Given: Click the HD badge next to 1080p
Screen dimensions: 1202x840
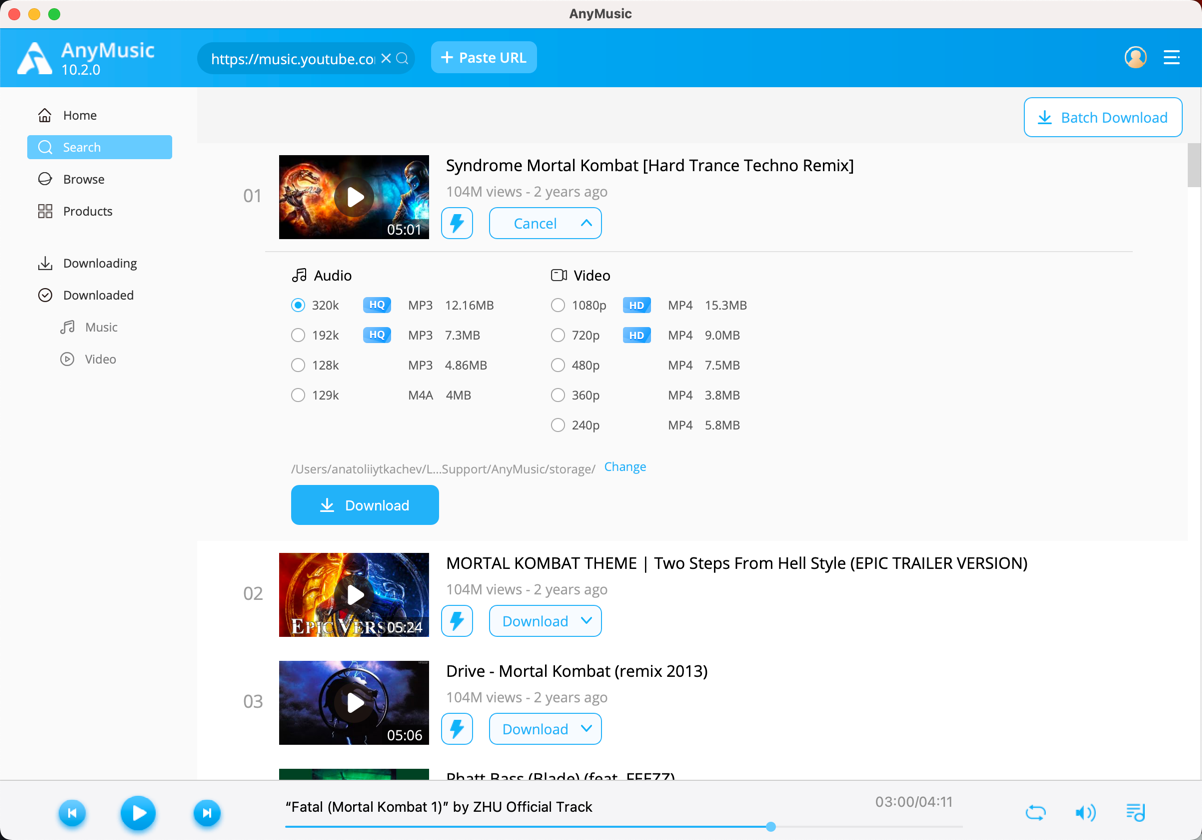Looking at the screenshot, I should point(637,305).
